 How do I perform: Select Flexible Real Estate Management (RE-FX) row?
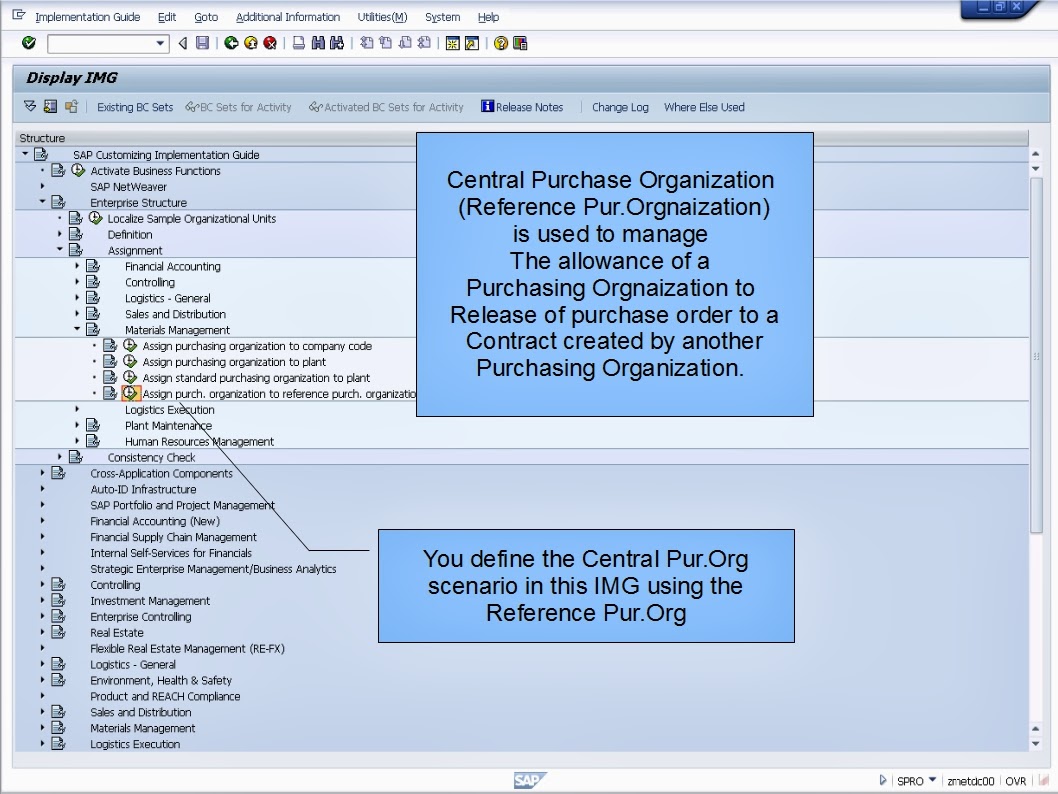(188, 648)
